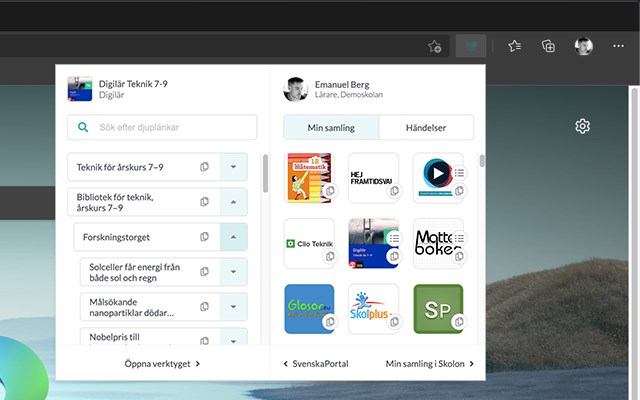
Task: Open Min samling i Skolon link
Action: (x=429, y=364)
